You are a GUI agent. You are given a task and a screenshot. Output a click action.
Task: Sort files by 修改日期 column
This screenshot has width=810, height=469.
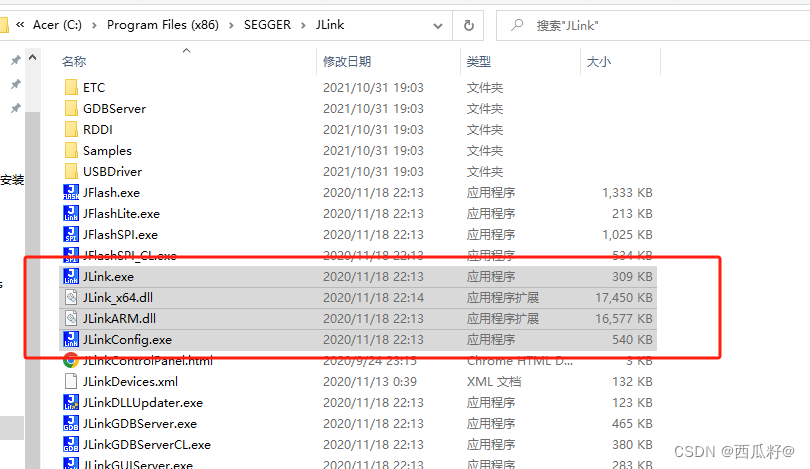click(347, 61)
